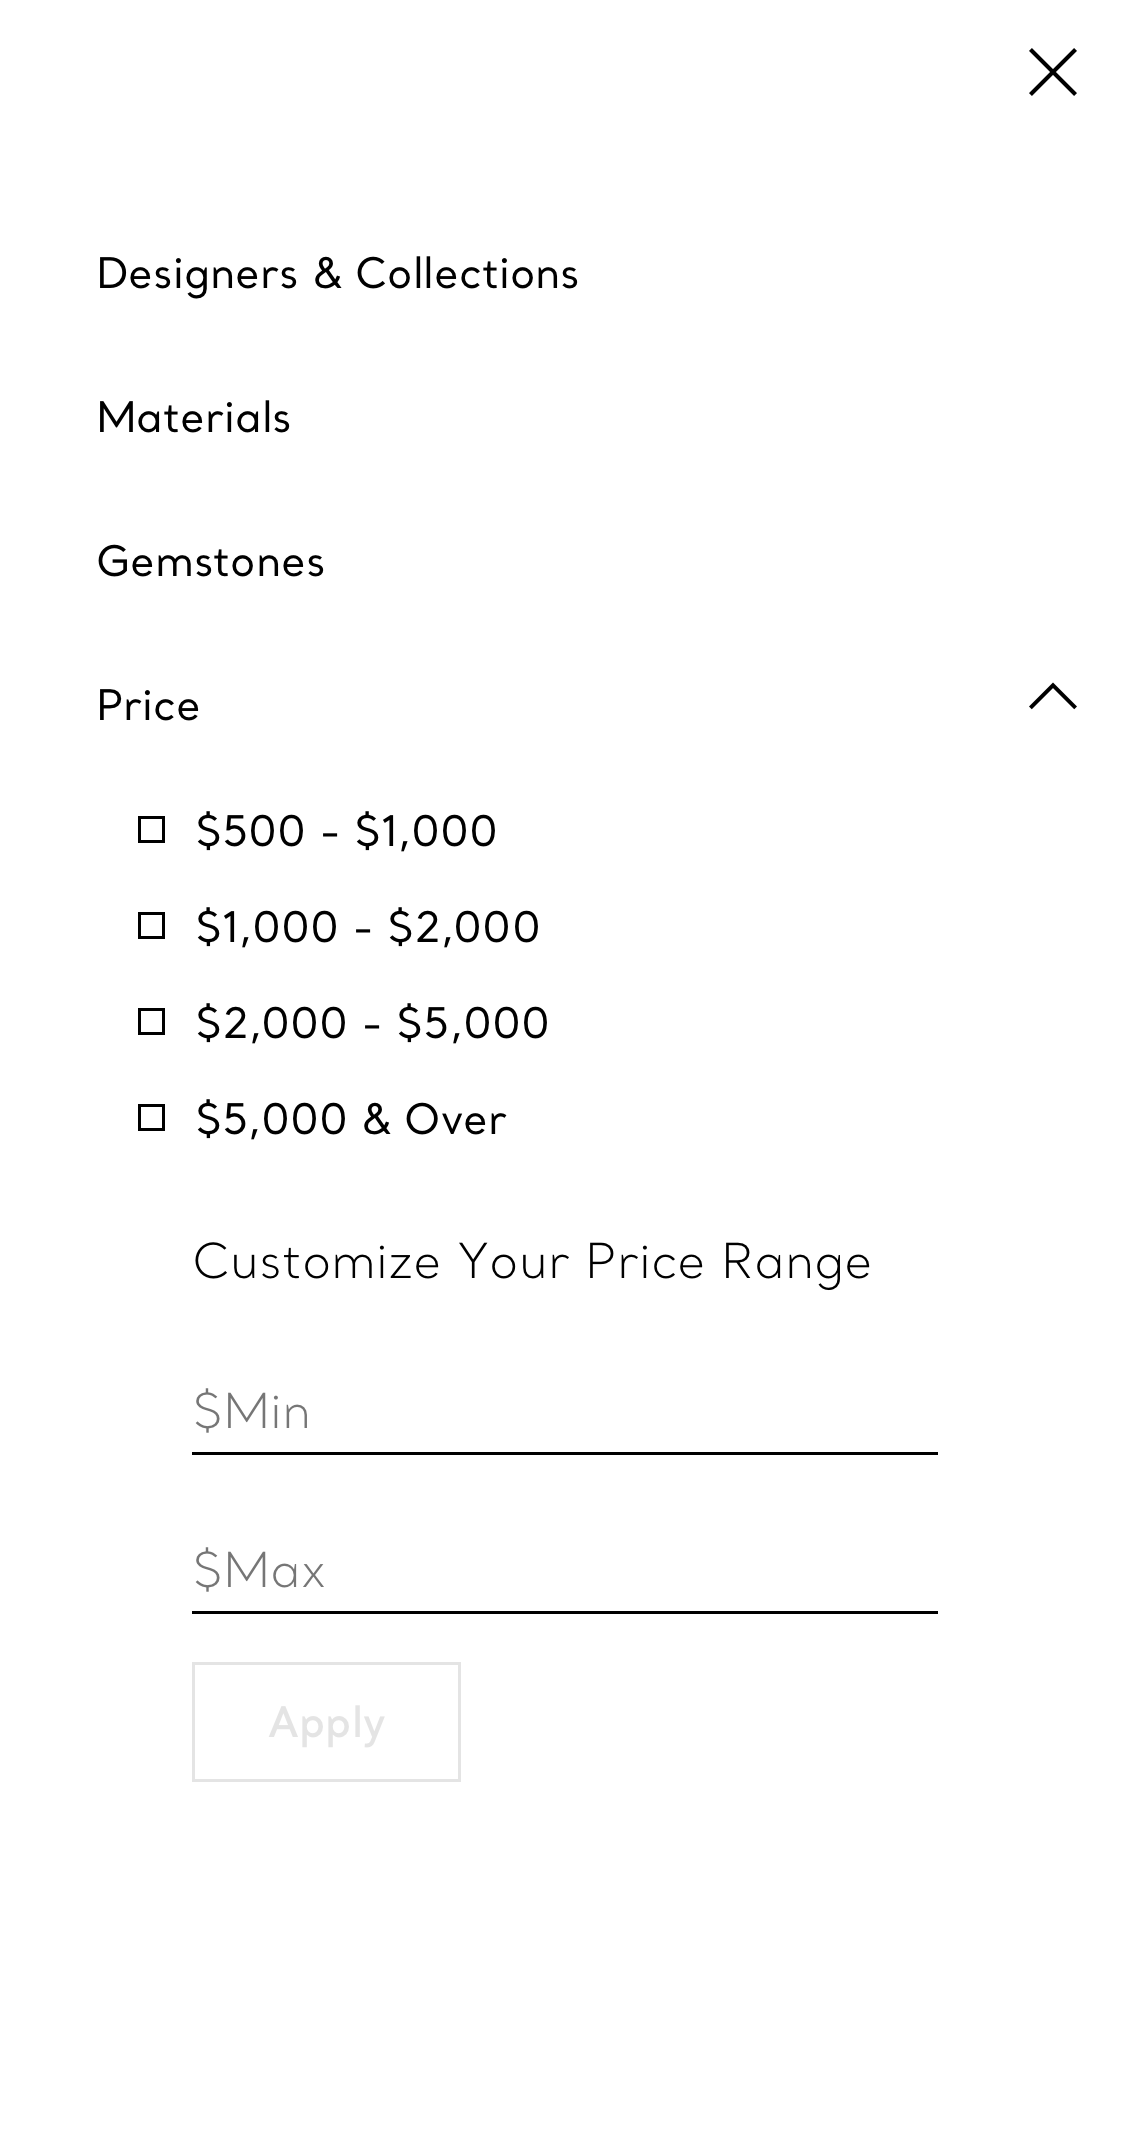
Task: Focus the $Max price input field
Action: pos(564,1570)
